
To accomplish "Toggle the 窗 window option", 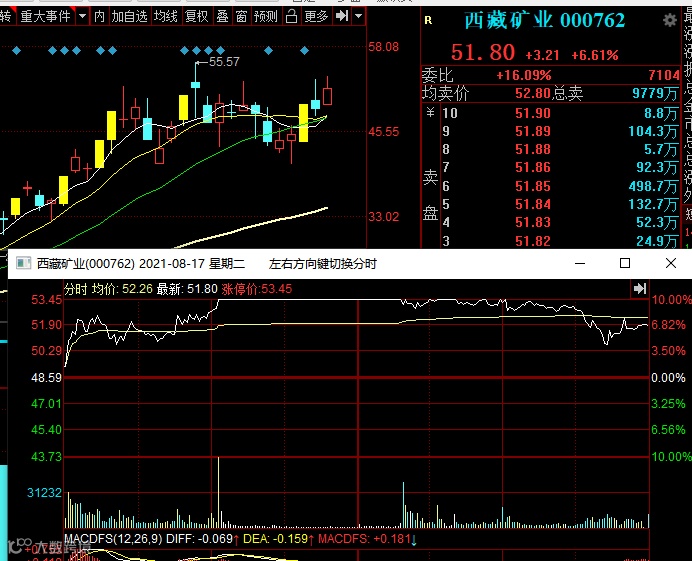I will pos(241,17).
